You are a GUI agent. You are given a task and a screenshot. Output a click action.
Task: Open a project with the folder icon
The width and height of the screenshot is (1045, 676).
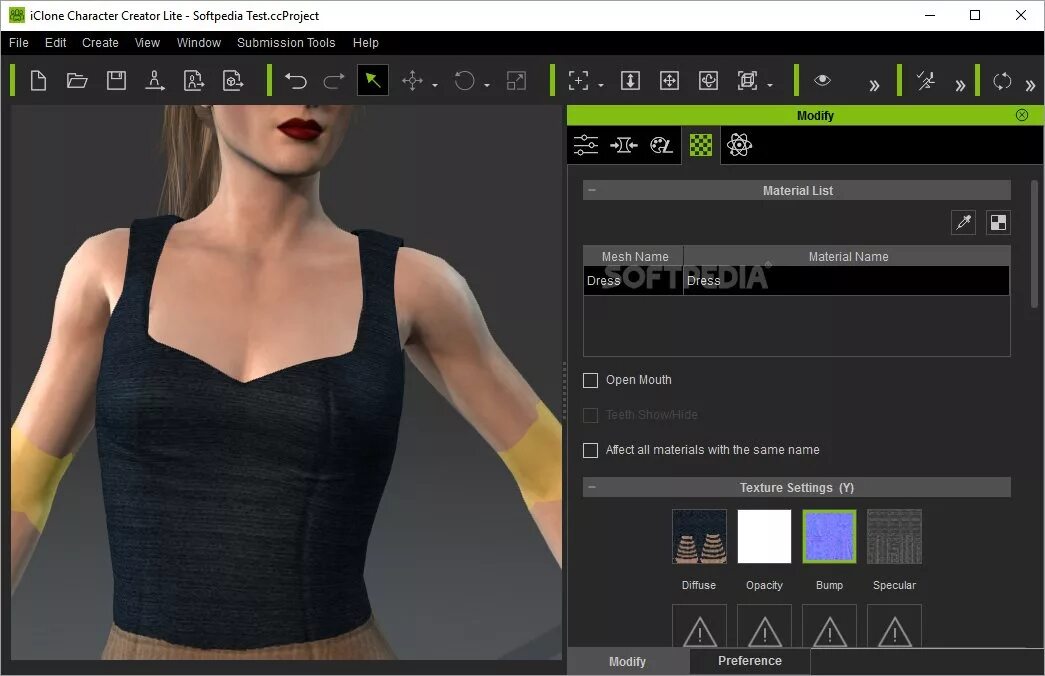pos(77,81)
